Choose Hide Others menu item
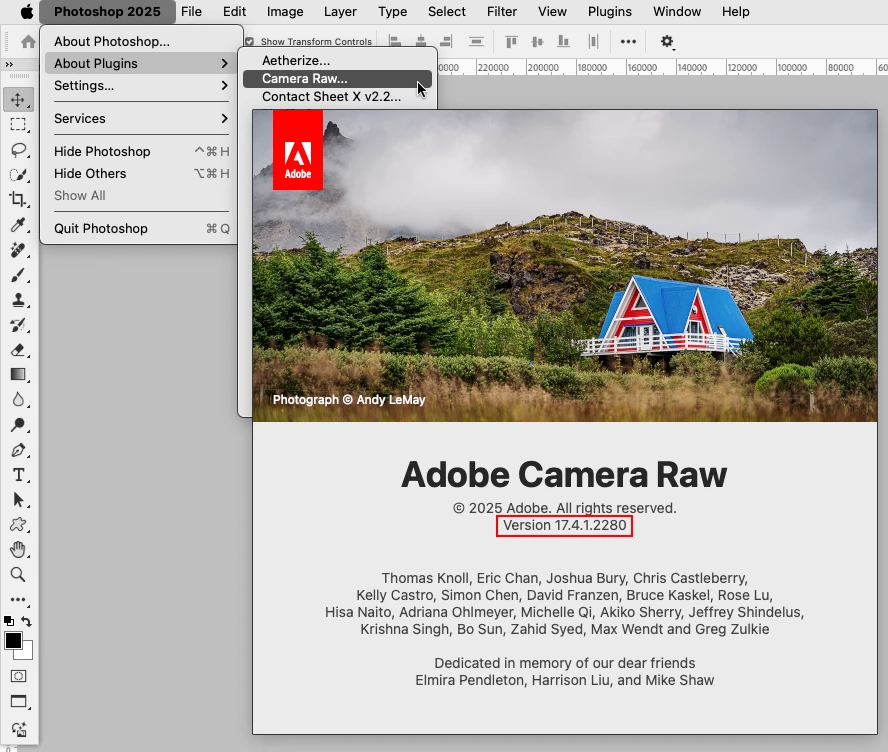The height and width of the screenshot is (752, 888). 141,173
